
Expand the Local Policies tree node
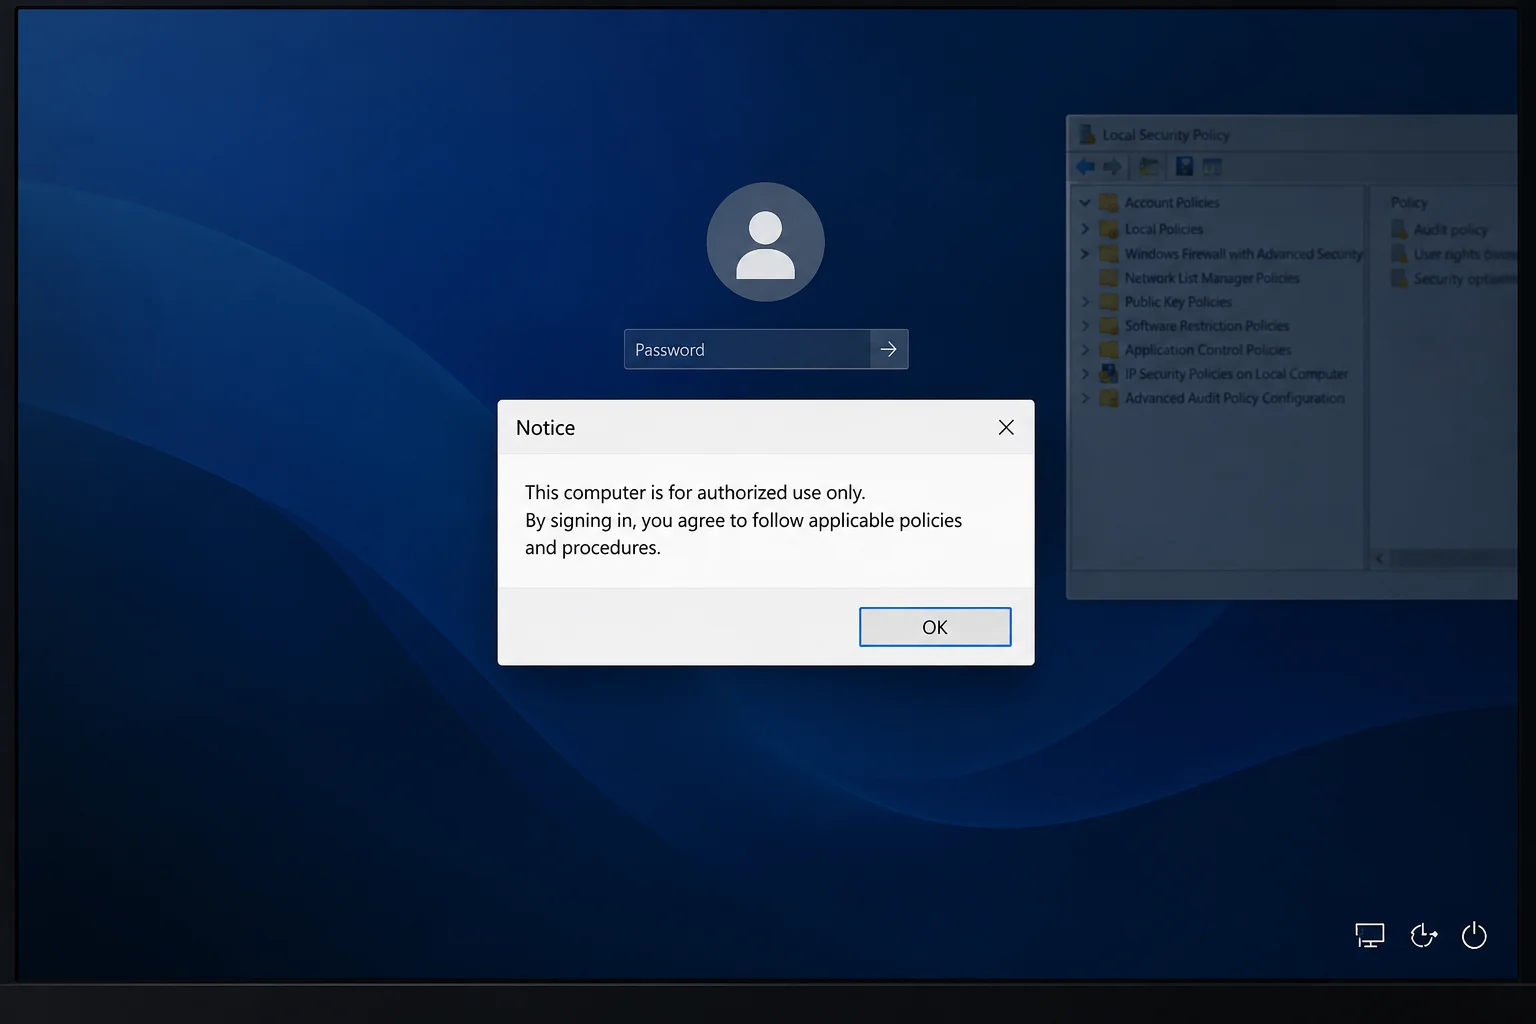tap(1085, 229)
